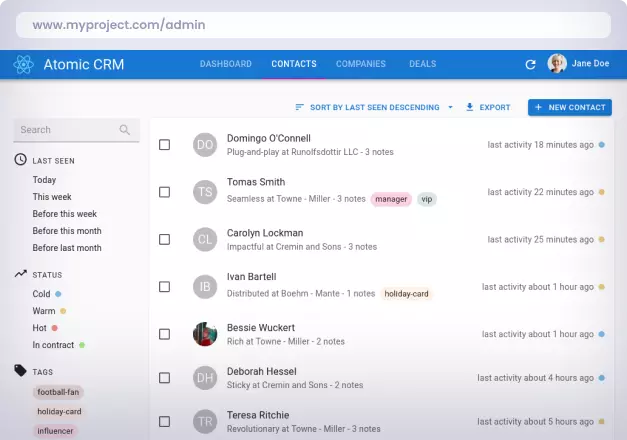Click the search magnifier icon
This screenshot has width=627, height=440.
pyautogui.click(x=125, y=129)
